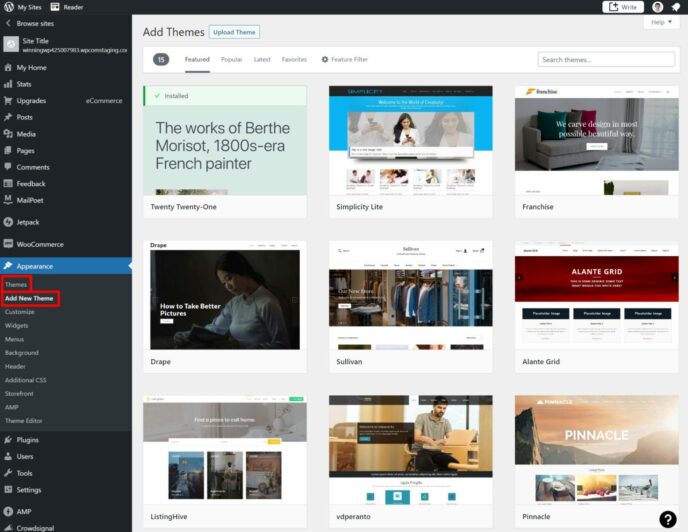Click the Pages icon
The image size is (688, 532).
tap(8, 151)
